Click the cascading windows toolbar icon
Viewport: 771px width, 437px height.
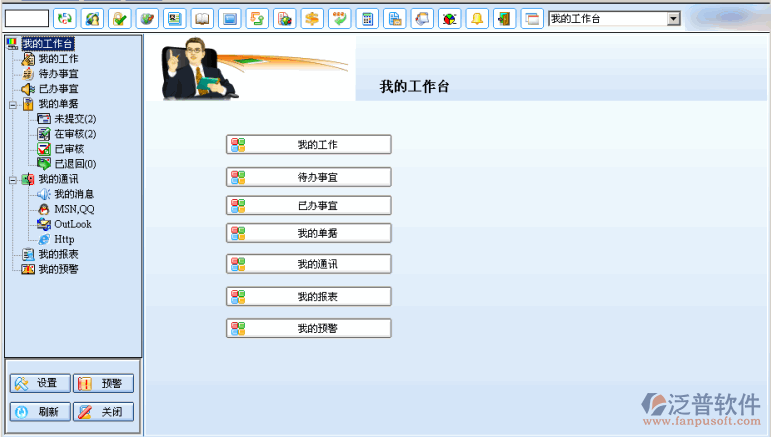[x=532, y=19]
